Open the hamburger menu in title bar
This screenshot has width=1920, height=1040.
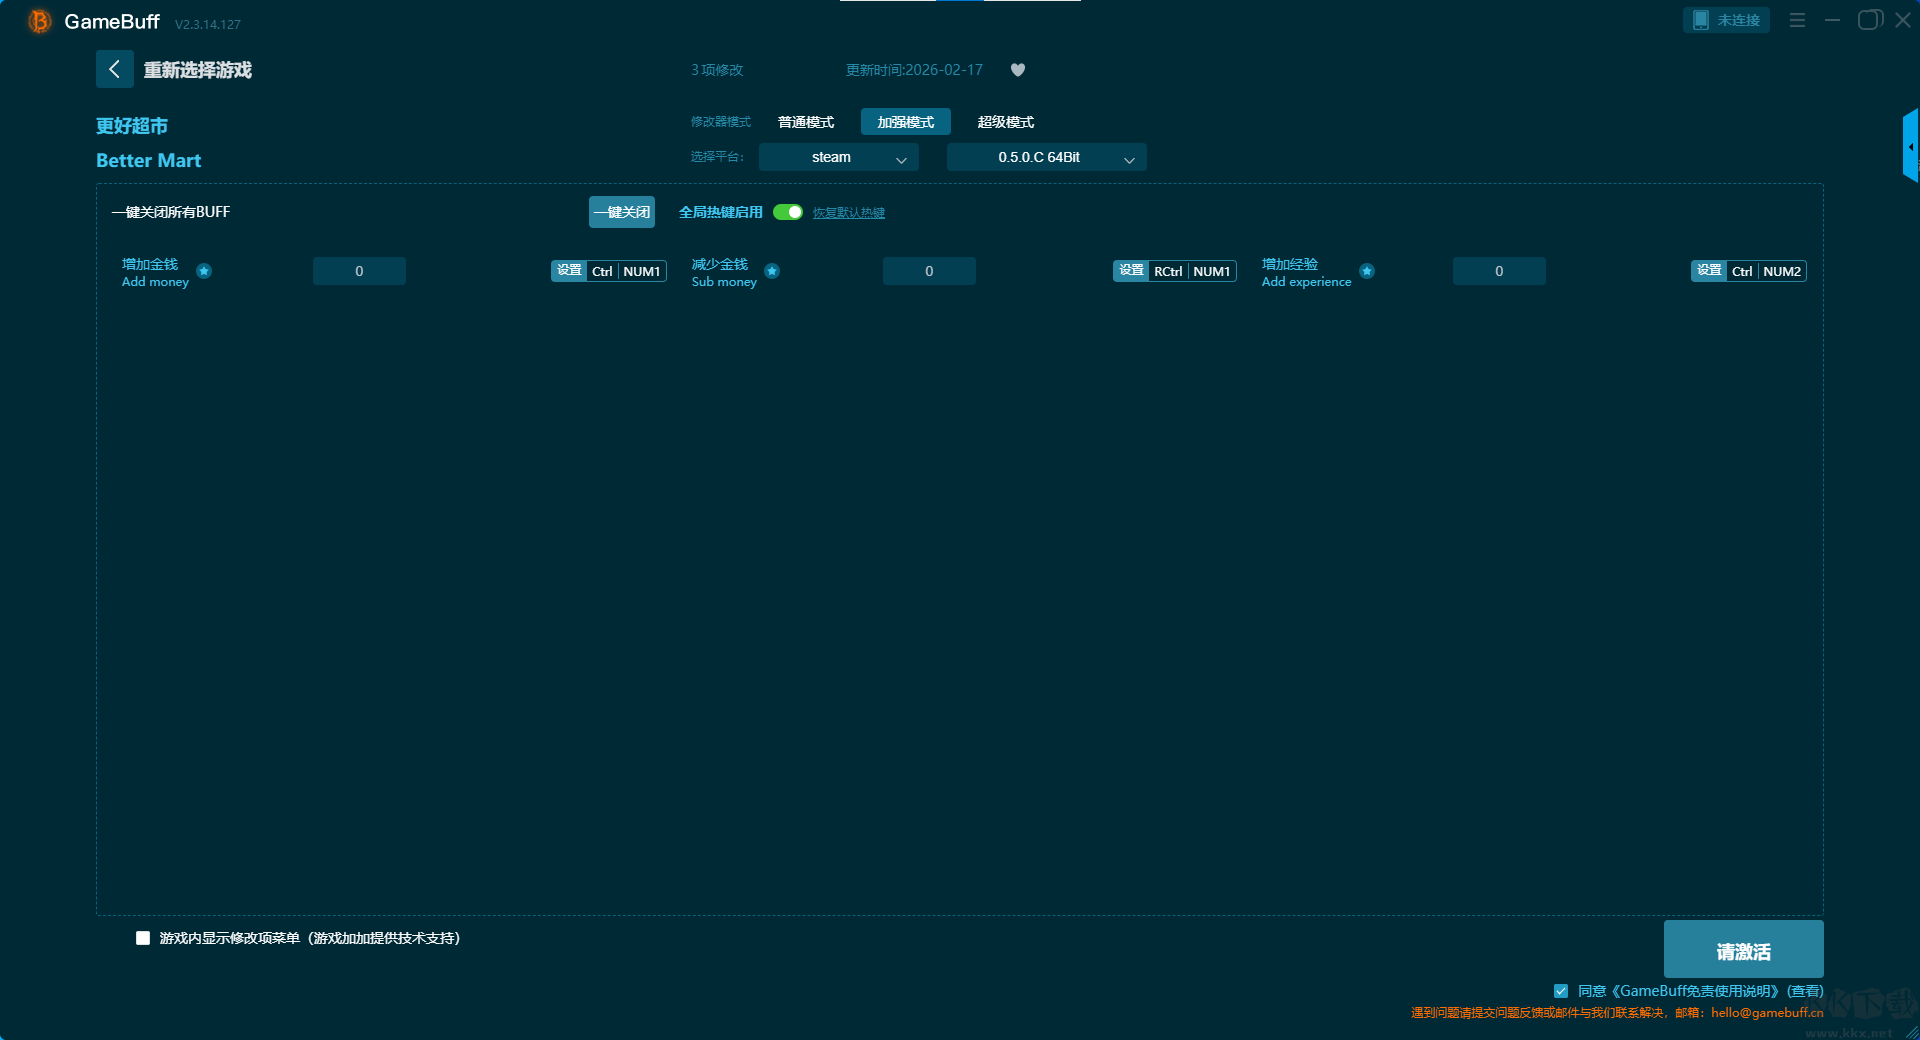[x=1797, y=20]
